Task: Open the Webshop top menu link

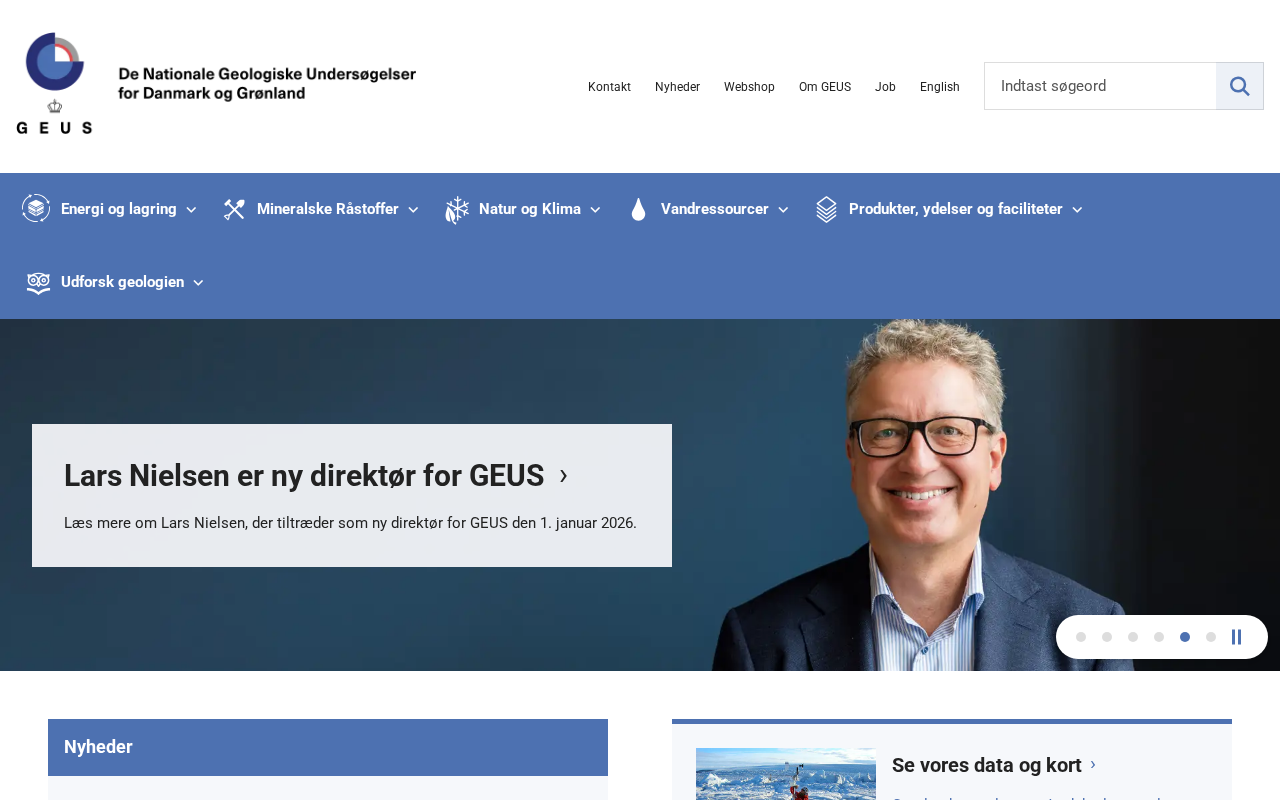Action: (x=749, y=87)
